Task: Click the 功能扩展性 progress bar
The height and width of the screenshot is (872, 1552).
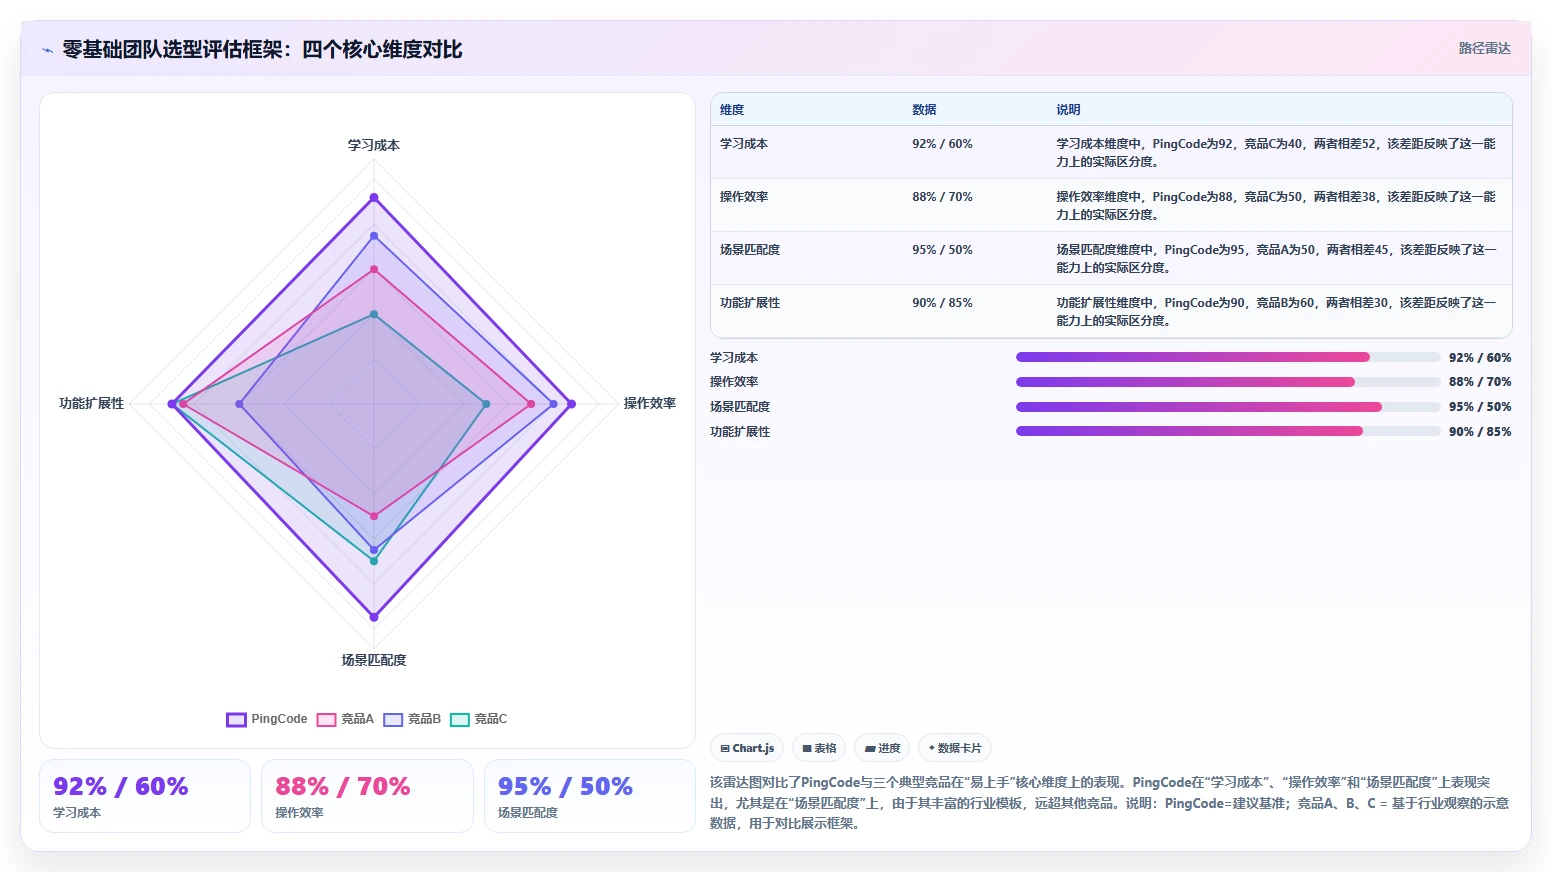Action: (x=1228, y=431)
